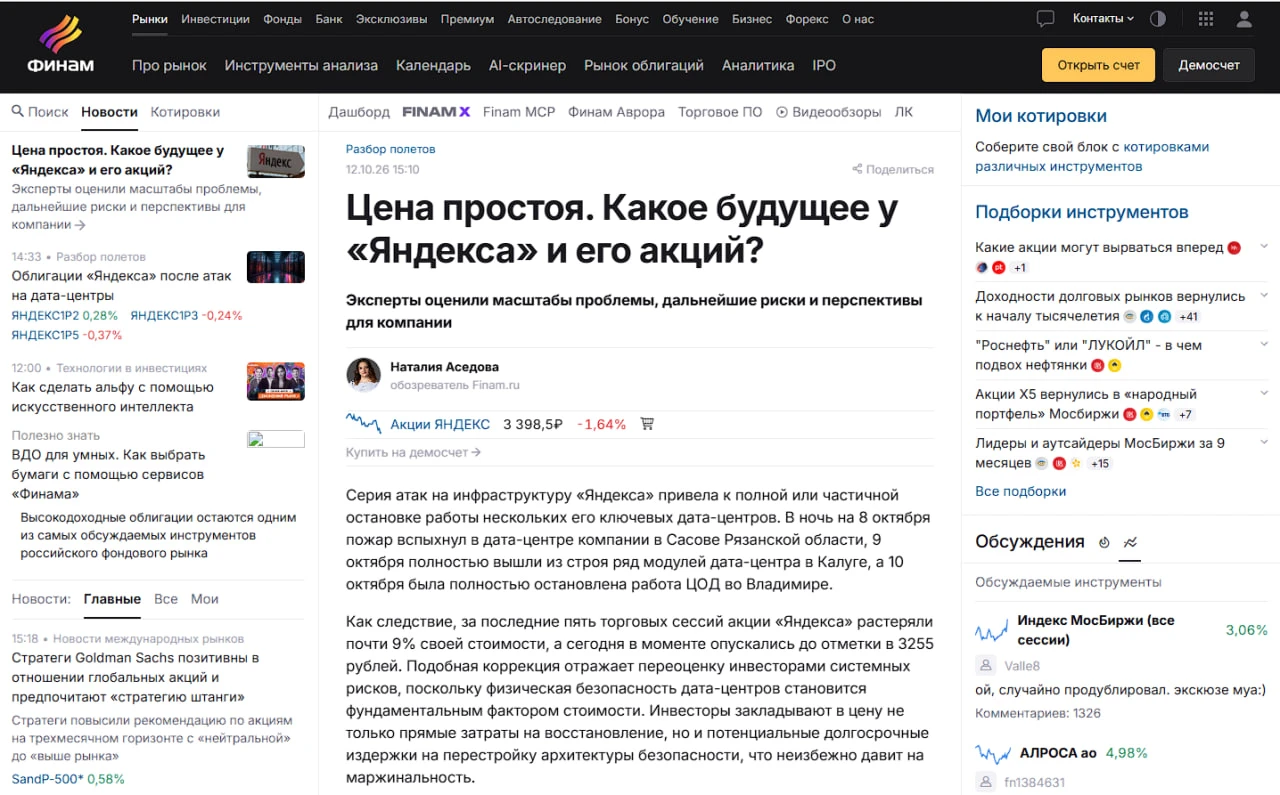The height and width of the screenshot is (795, 1280).
Task: Click user Valle8's avatar icon
Action: point(986,665)
